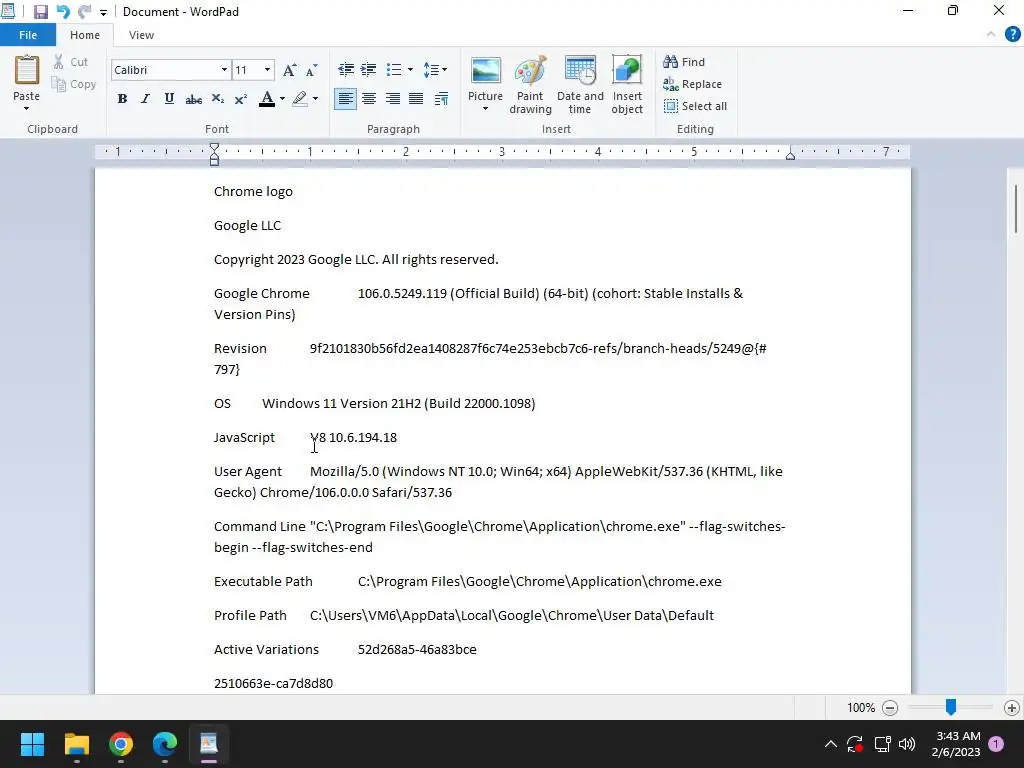
Task: Show hidden system tray icons
Action: pyautogui.click(x=831, y=744)
